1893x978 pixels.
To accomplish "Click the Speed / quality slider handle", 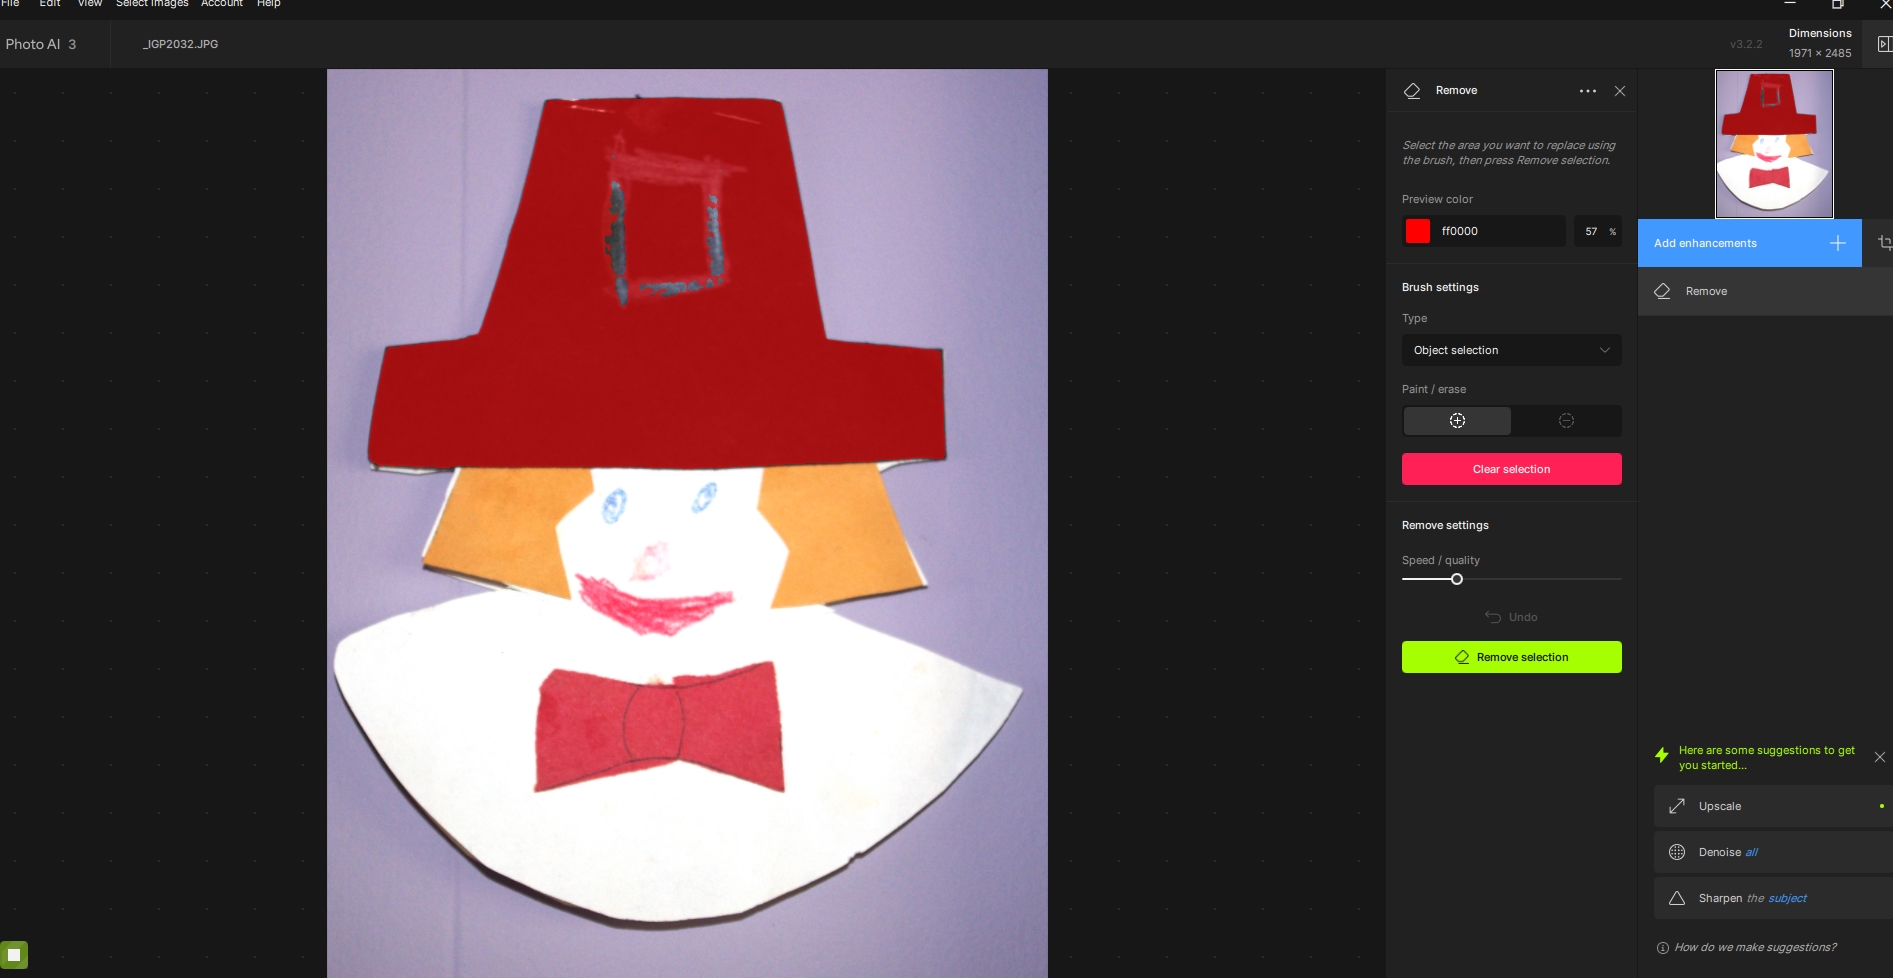I will [x=1457, y=579].
